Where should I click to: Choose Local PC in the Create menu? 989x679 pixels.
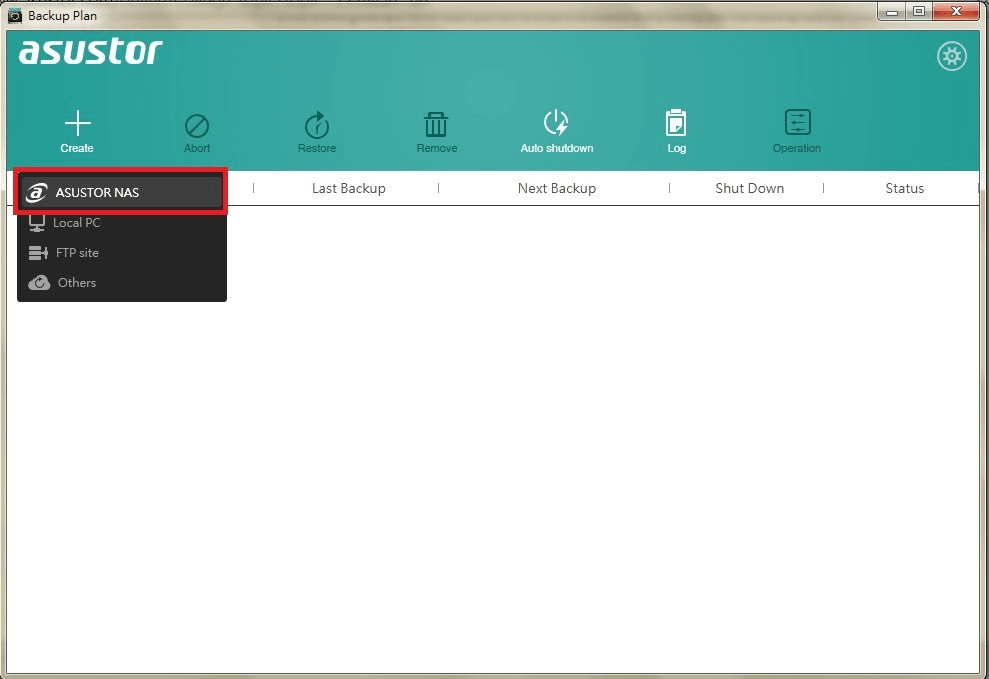121,223
